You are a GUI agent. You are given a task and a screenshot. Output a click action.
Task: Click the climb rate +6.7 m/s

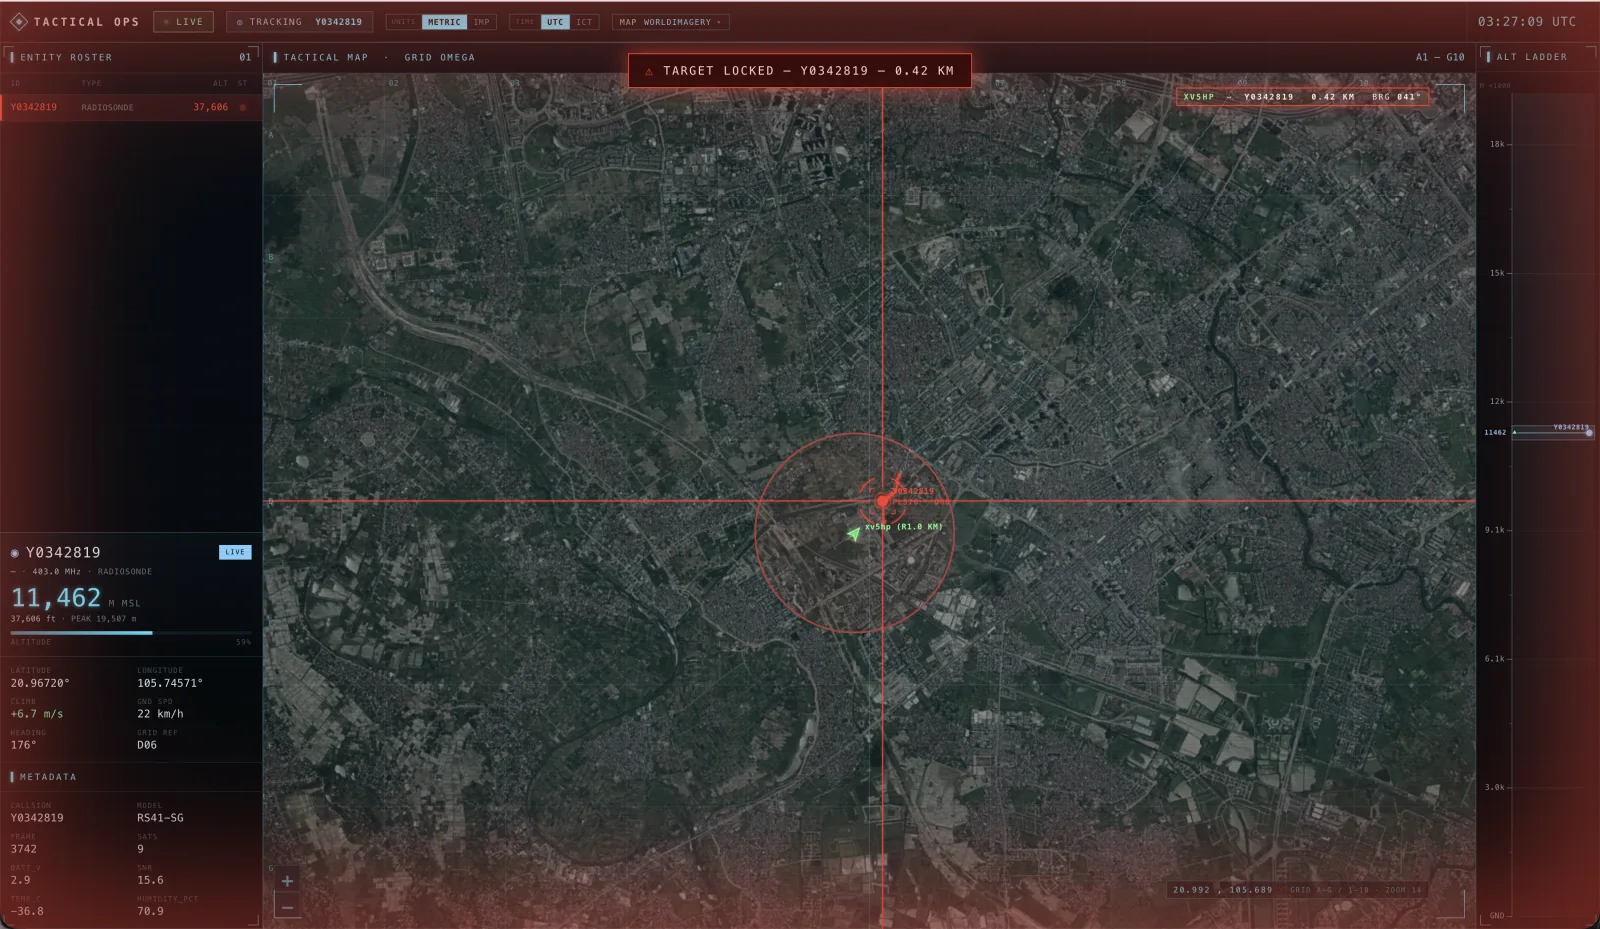click(37, 714)
